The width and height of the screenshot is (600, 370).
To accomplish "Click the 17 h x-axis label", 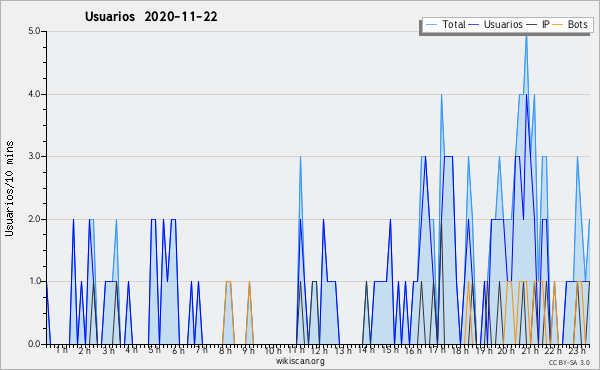I will [x=437, y=350].
